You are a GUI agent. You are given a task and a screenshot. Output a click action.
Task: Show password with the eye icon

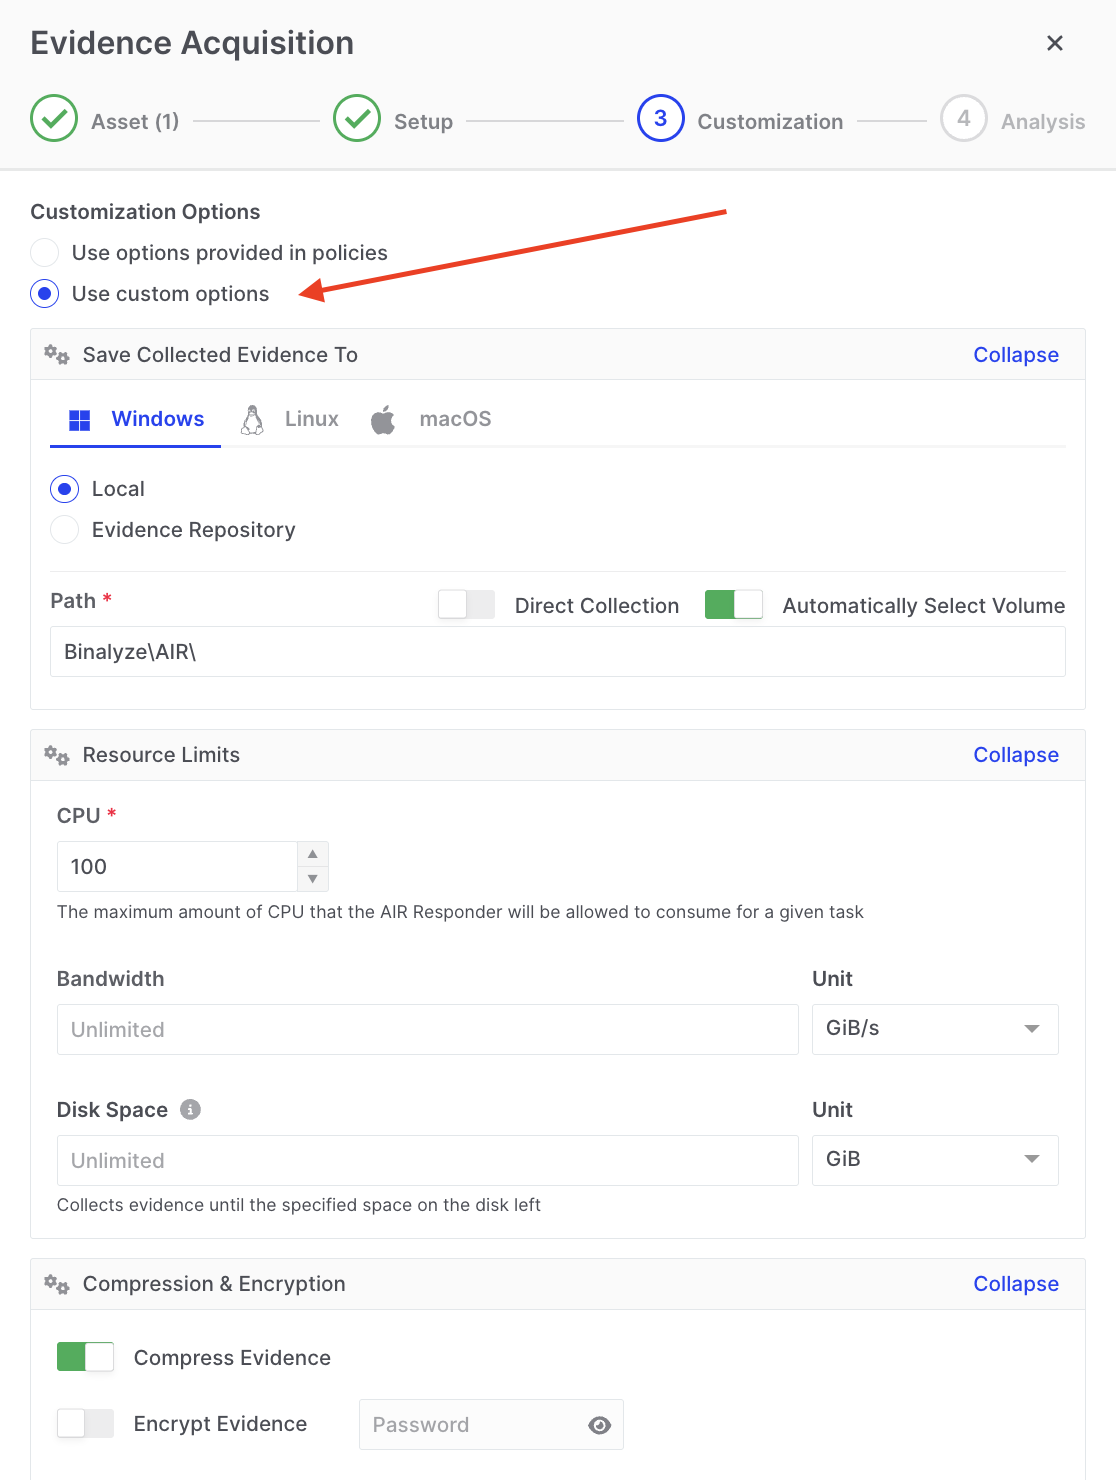599,1425
